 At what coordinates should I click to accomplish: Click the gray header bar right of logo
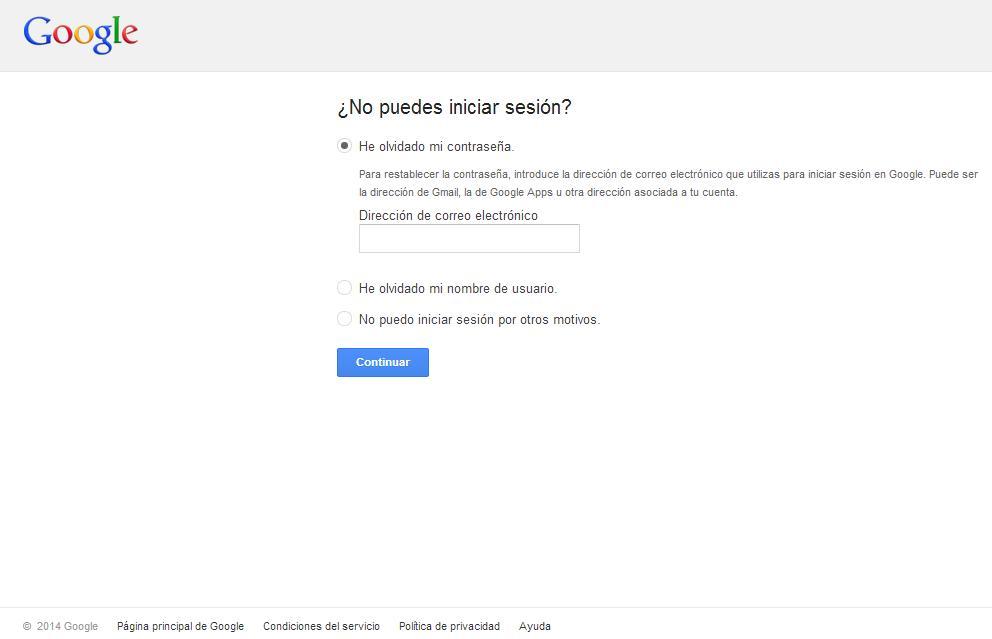(560, 35)
